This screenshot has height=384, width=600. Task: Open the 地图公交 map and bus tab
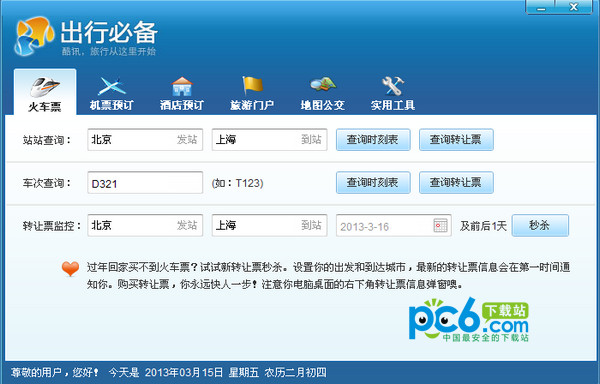click(x=323, y=94)
